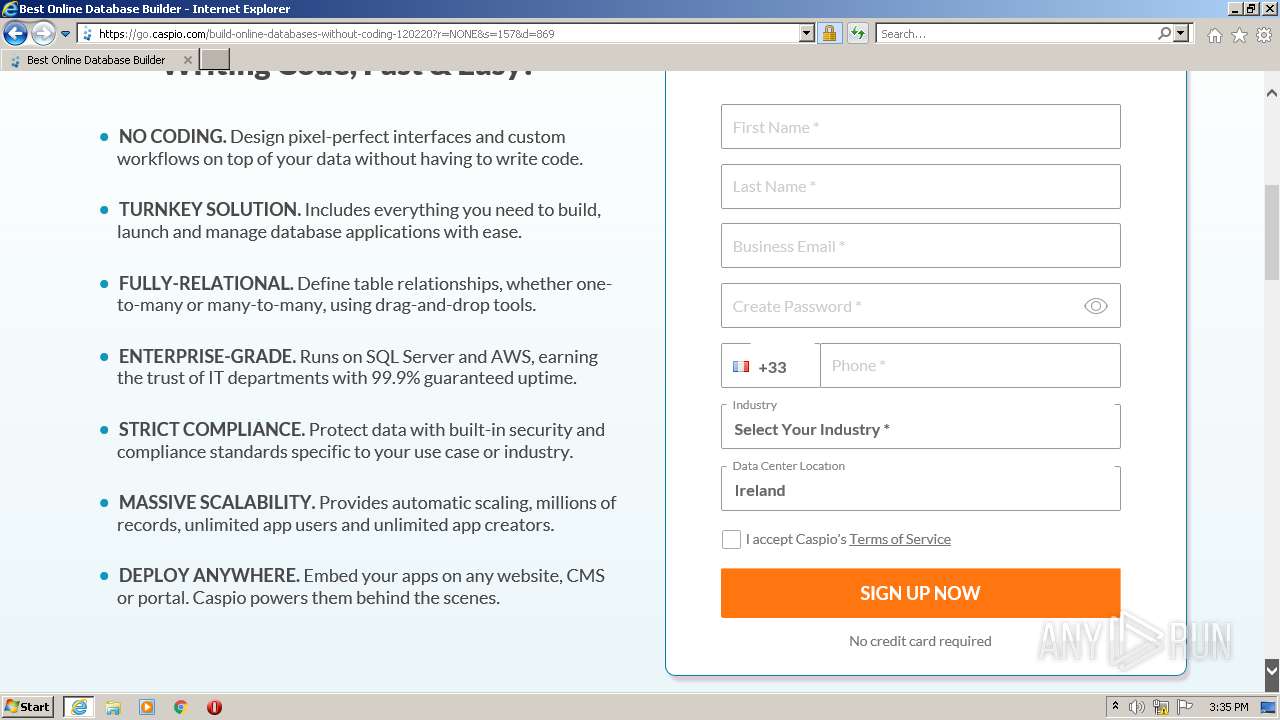Open the media player taskbar icon
This screenshot has width=1280, height=720.
tap(147, 707)
